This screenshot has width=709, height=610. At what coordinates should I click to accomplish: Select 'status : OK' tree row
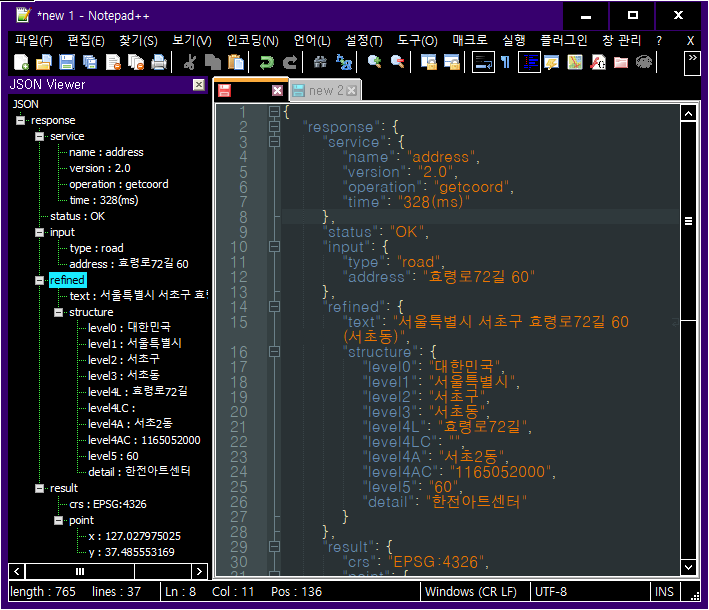click(x=77, y=217)
